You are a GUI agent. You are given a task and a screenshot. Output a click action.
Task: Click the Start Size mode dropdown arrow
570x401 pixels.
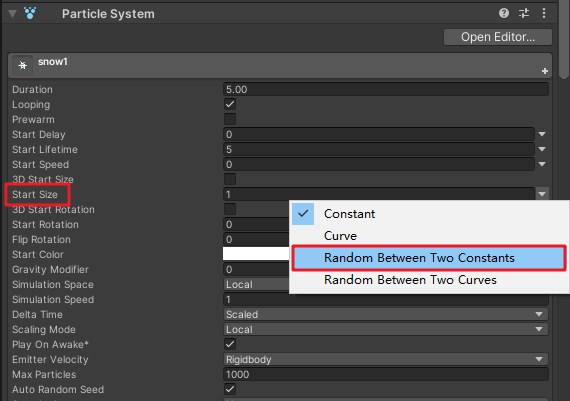[542, 194]
